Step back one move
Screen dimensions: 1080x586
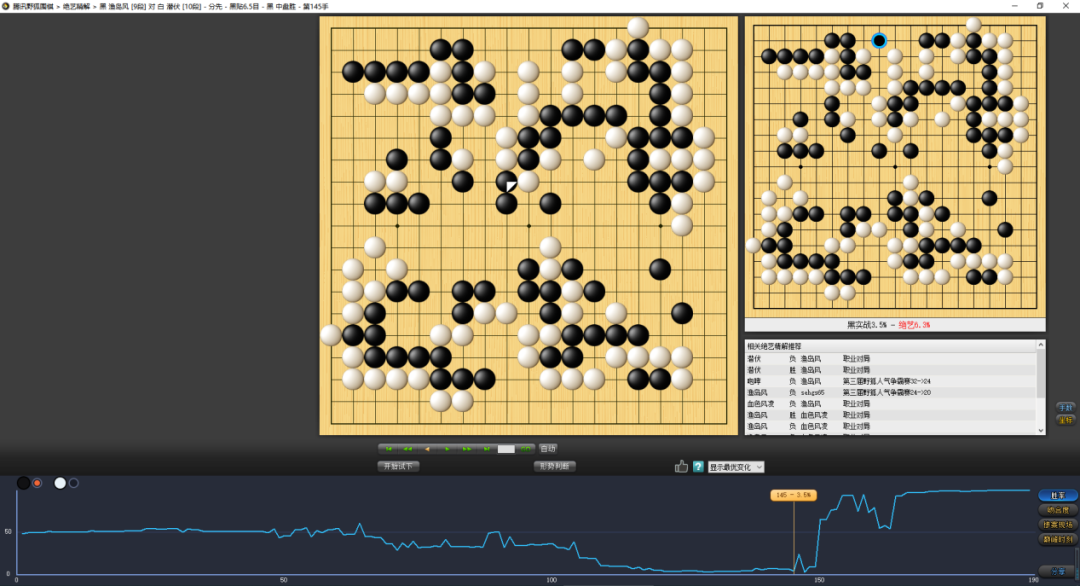(428, 449)
